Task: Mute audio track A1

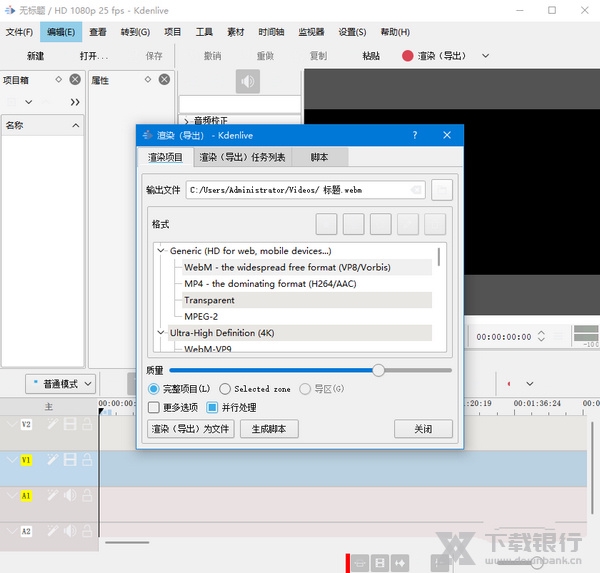Action: click(x=70, y=495)
